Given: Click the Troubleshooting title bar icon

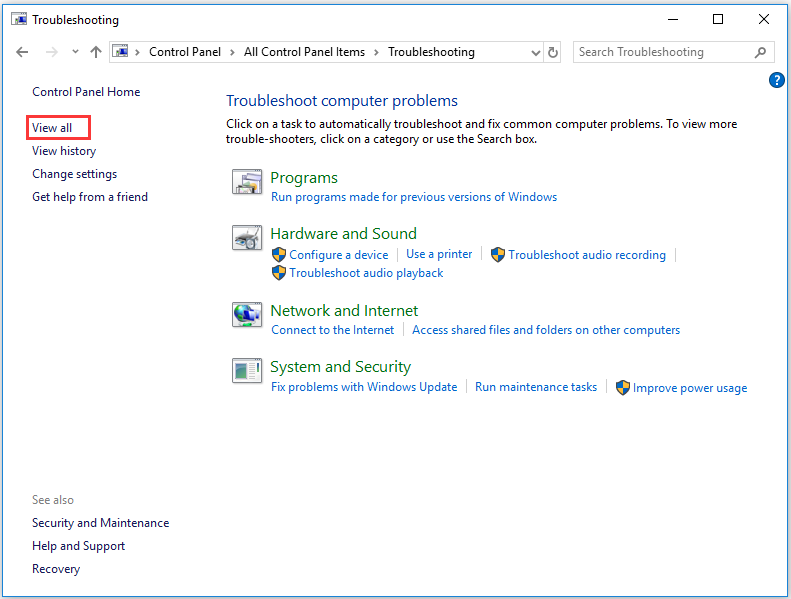Looking at the screenshot, I should pyautogui.click(x=19, y=19).
